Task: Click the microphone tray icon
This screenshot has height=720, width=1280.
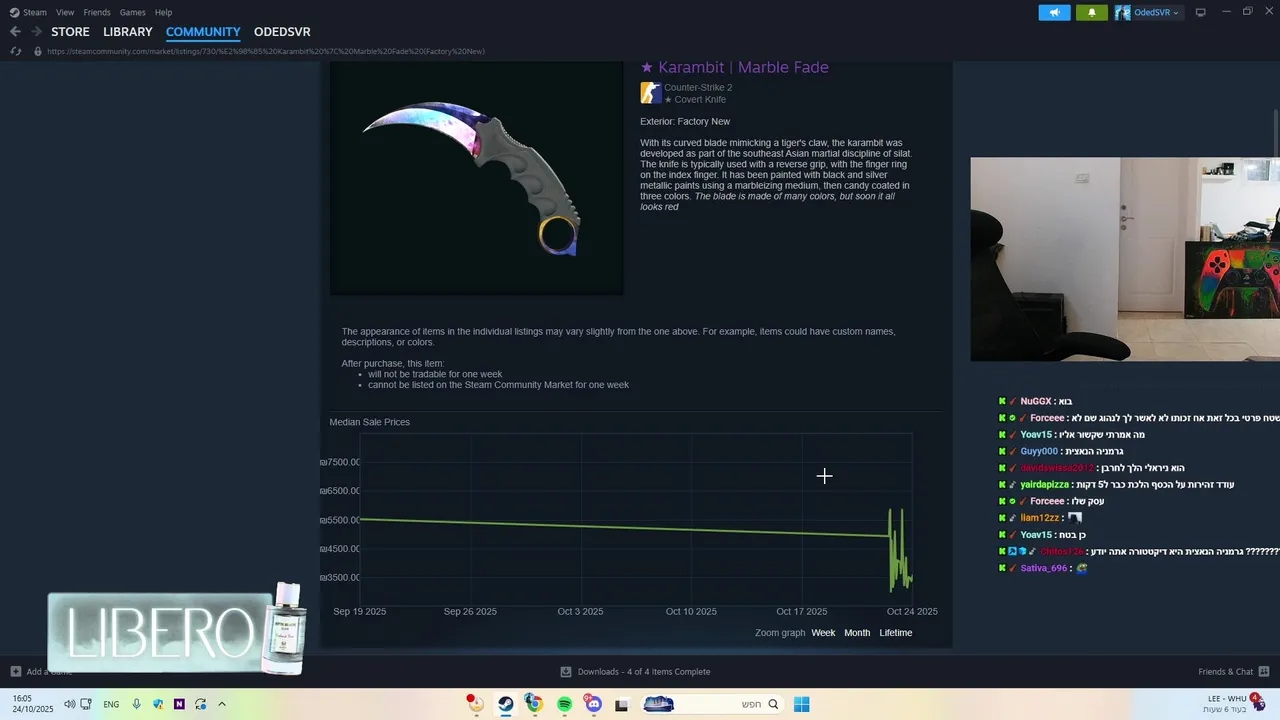Action: tap(136, 704)
